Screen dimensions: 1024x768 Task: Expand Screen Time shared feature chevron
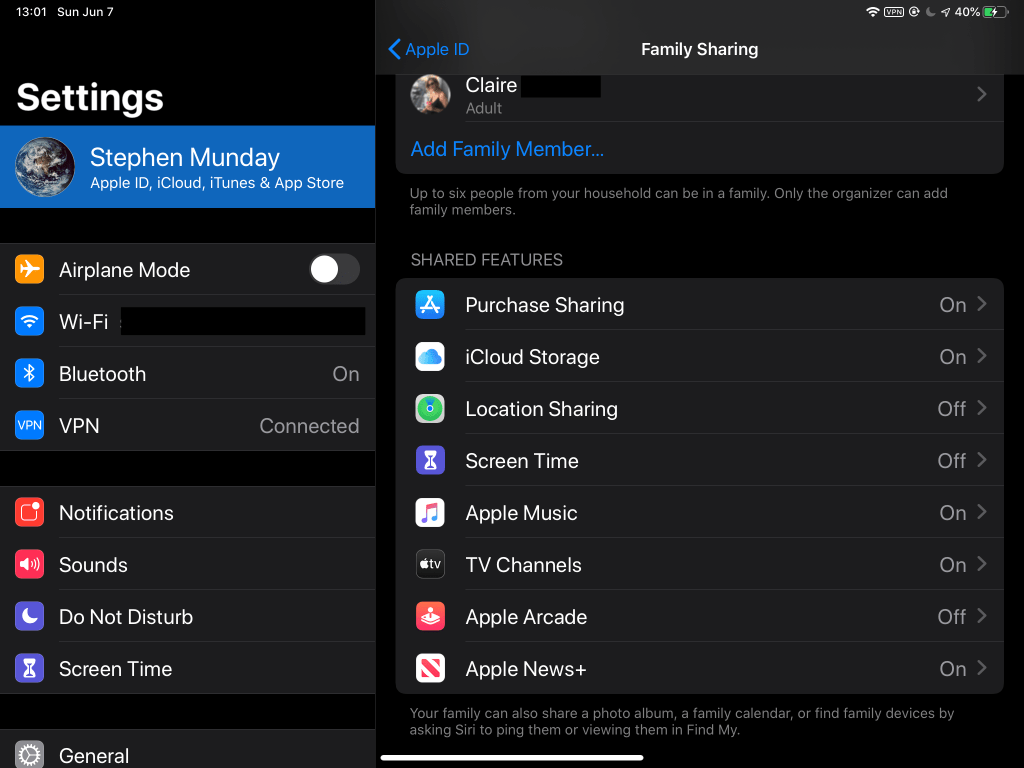982,460
